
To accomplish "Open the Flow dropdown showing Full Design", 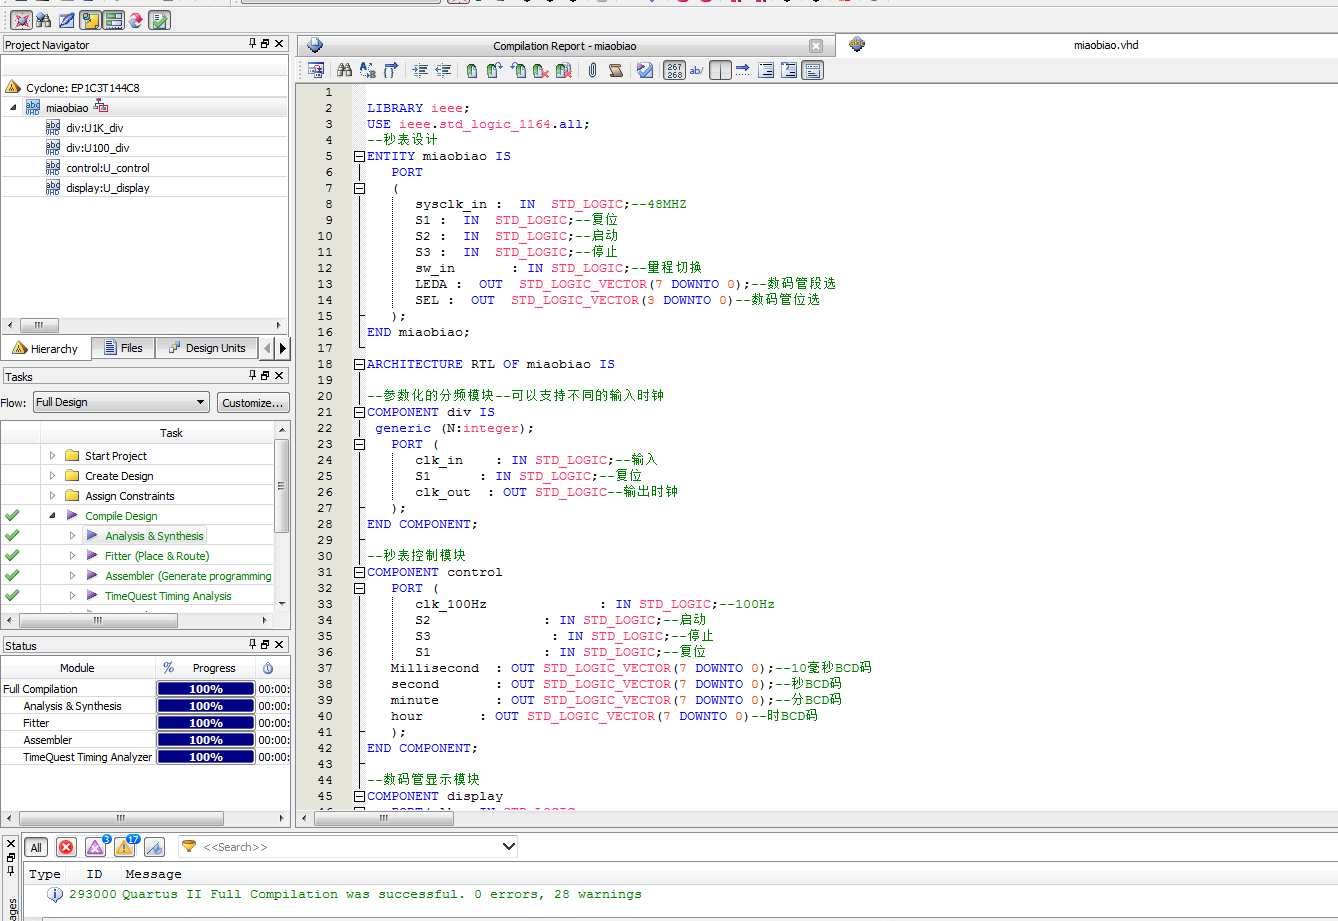I will tap(121, 402).
